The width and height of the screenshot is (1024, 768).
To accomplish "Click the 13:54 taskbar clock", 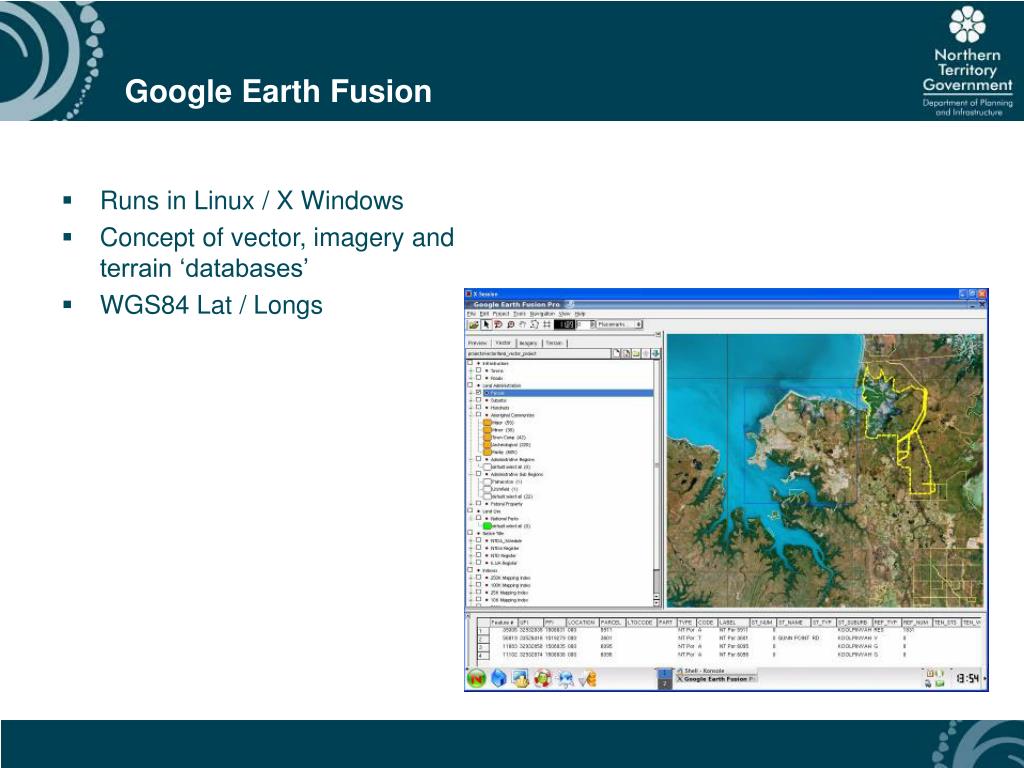I will [967, 679].
